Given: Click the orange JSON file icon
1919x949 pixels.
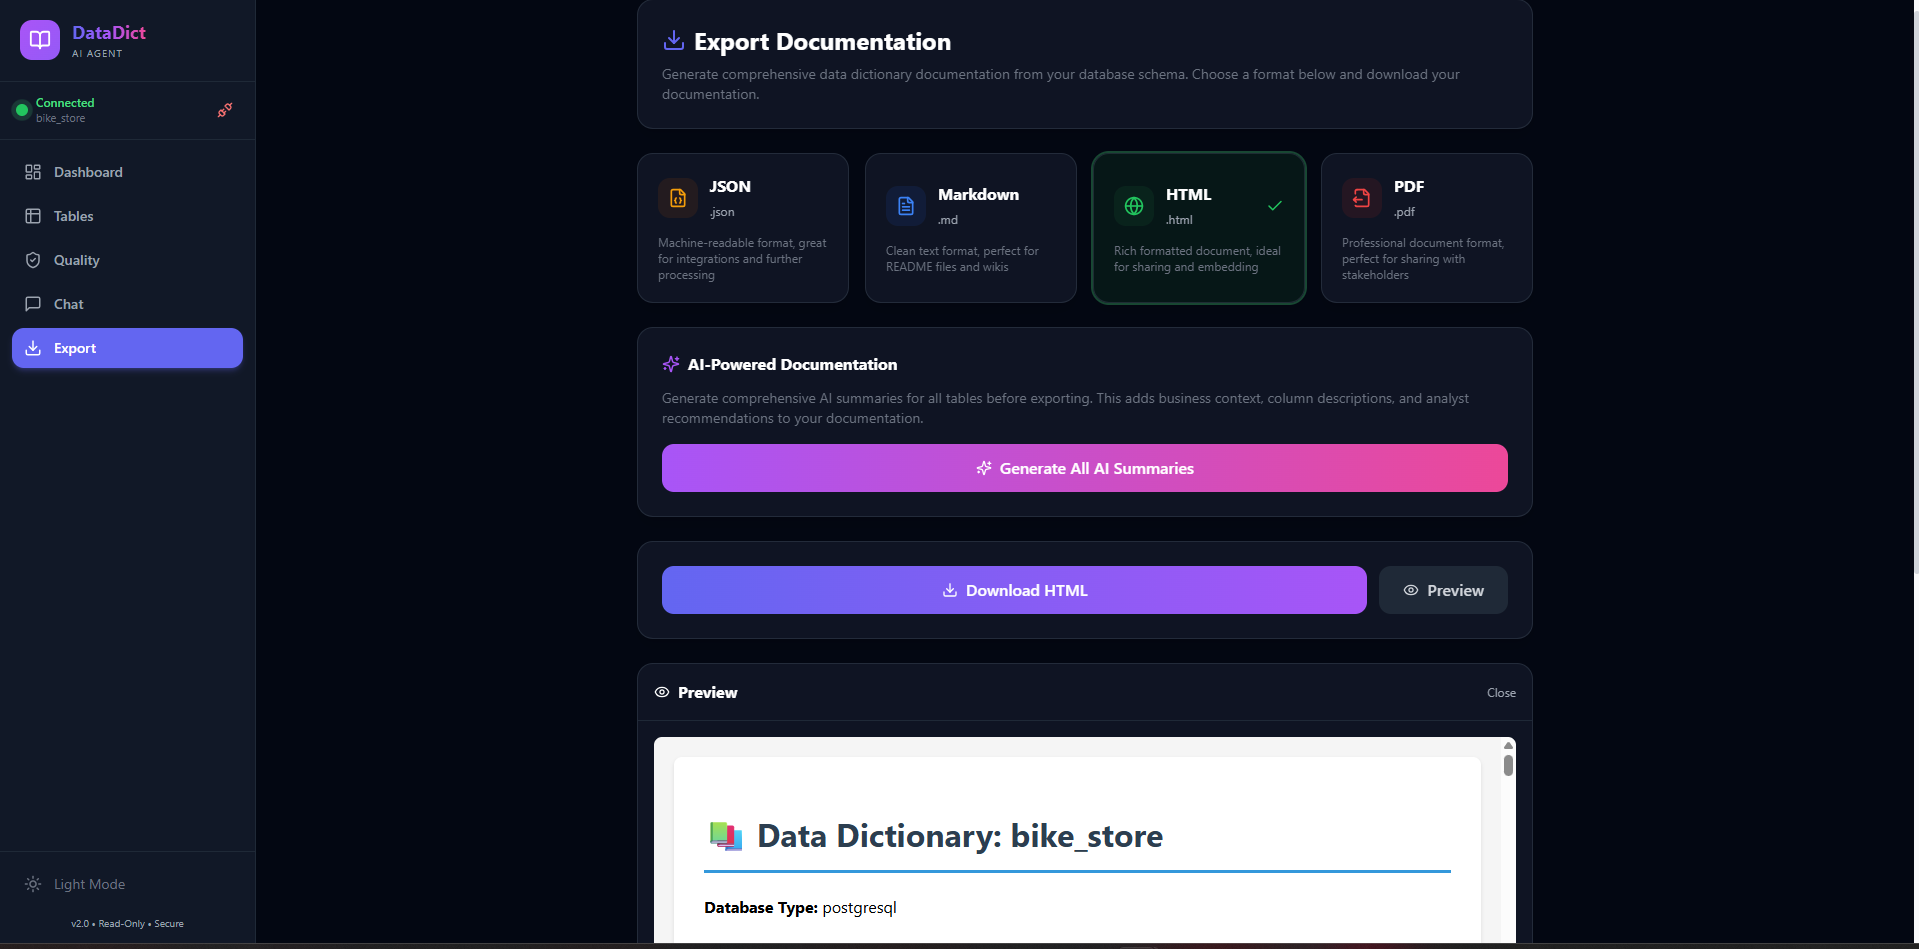Looking at the screenshot, I should click(x=678, y=198).
